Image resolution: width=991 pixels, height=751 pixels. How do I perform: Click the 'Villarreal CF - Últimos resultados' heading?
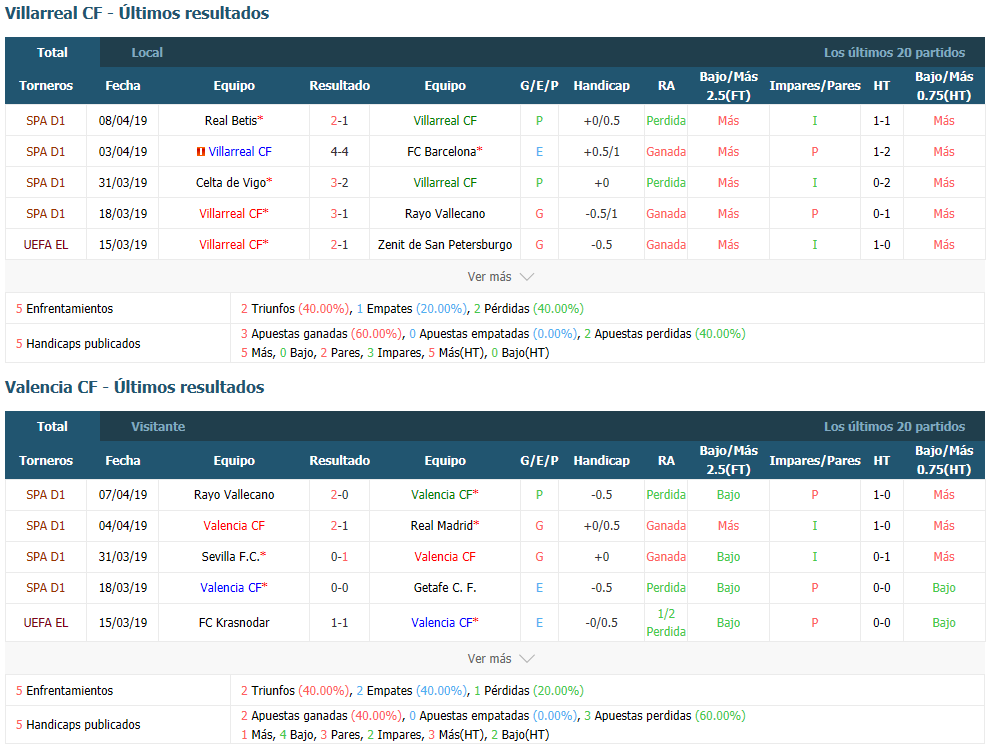click(x=137, y=13)
